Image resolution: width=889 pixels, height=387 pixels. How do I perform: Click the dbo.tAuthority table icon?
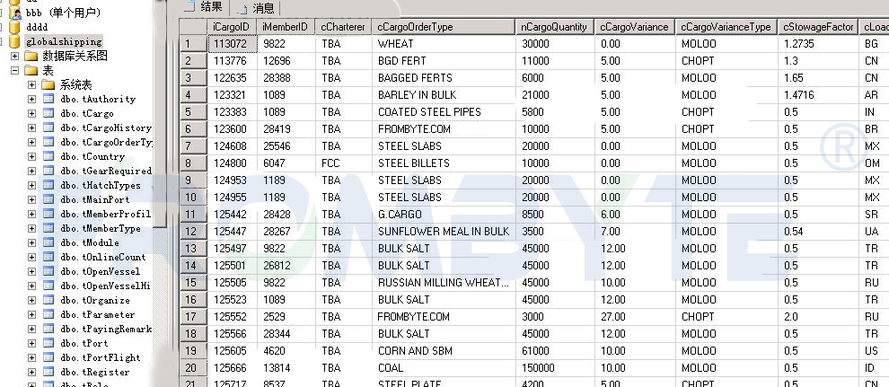[49, 99]
